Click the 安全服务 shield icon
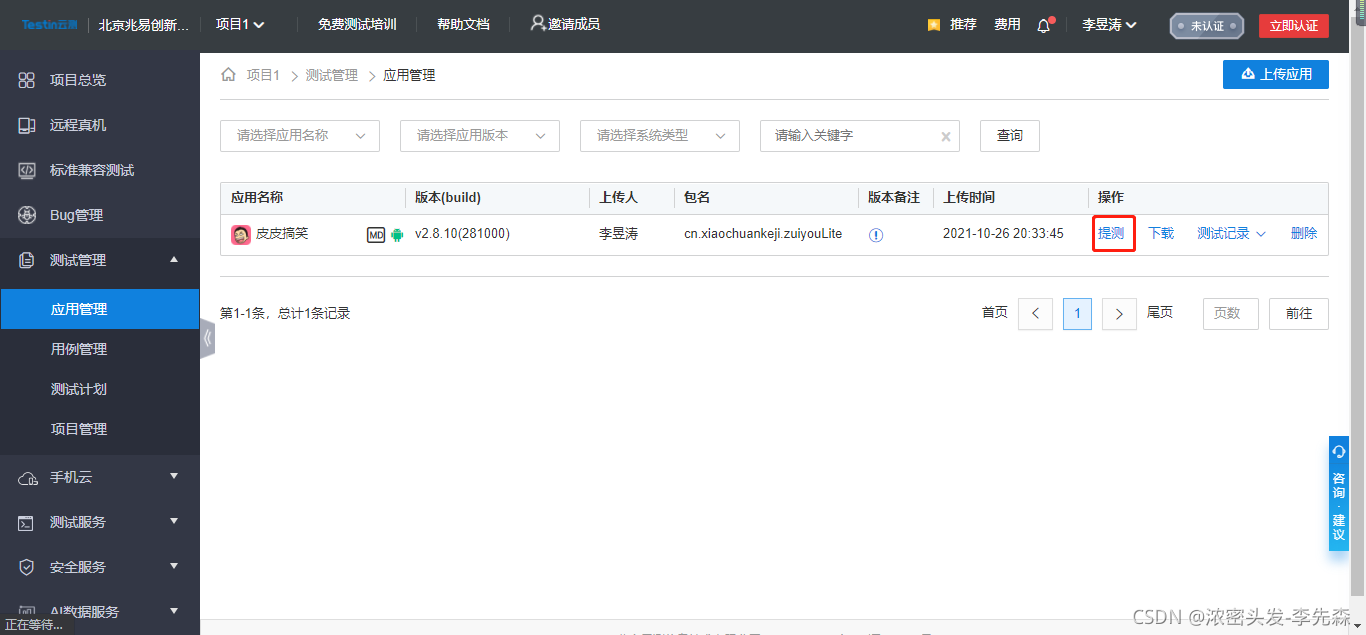Screen dimensions: 1366x635 click(x=27, y=567)
